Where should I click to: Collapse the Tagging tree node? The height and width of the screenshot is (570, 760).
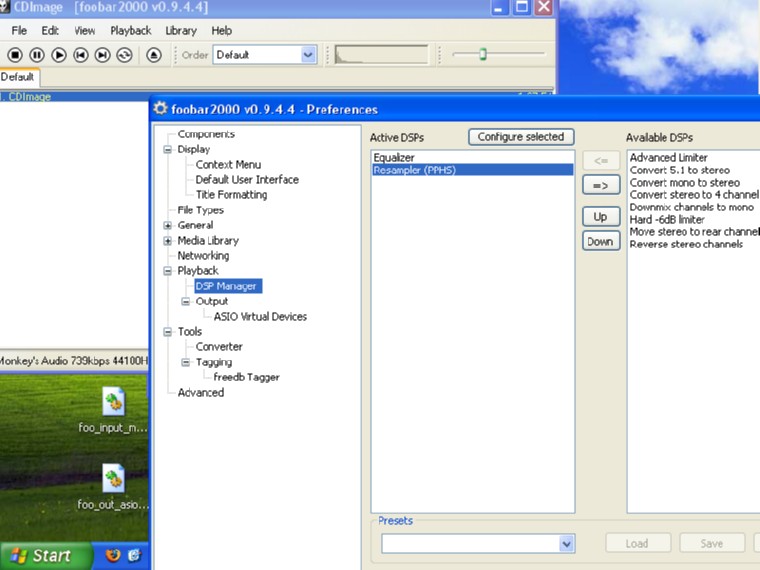186,363
